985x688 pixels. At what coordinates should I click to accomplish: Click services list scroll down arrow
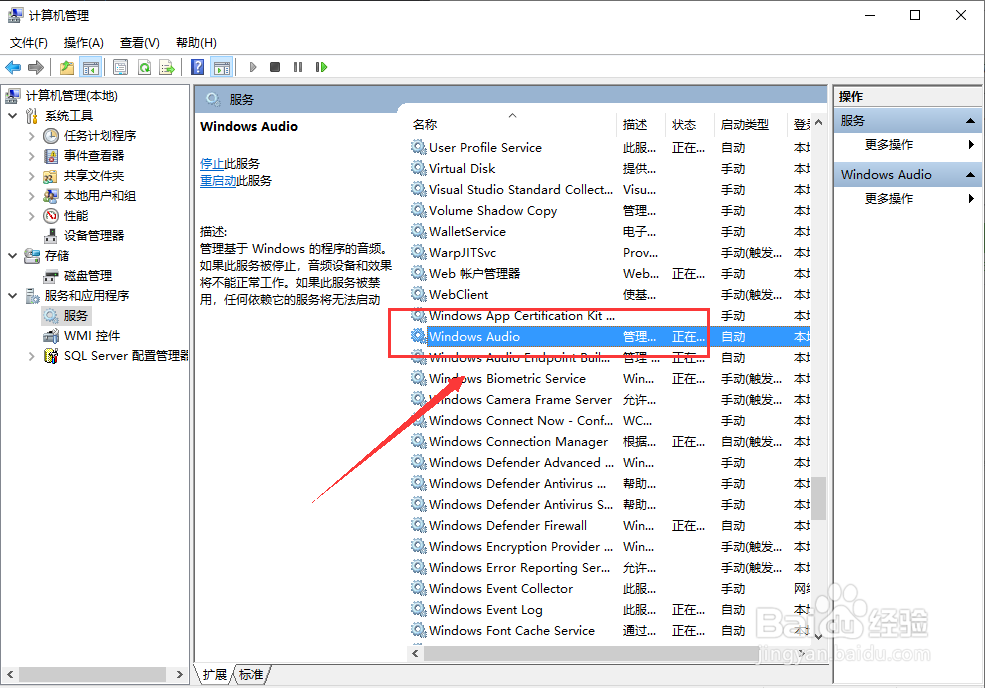[819, 636]
